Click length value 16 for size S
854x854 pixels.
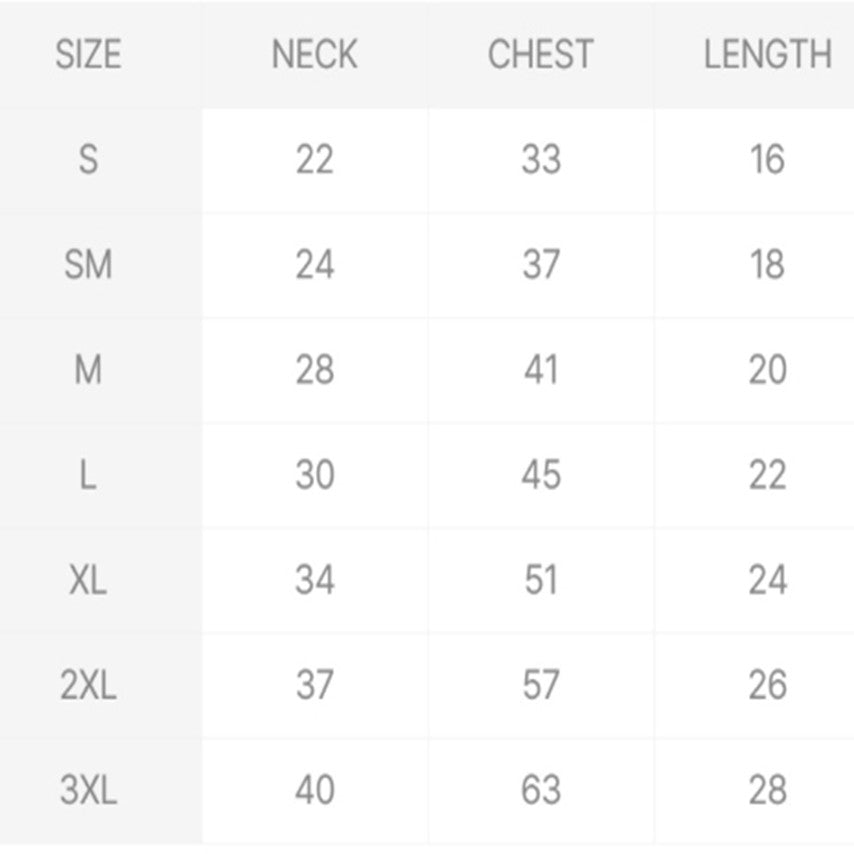[768, 160]
